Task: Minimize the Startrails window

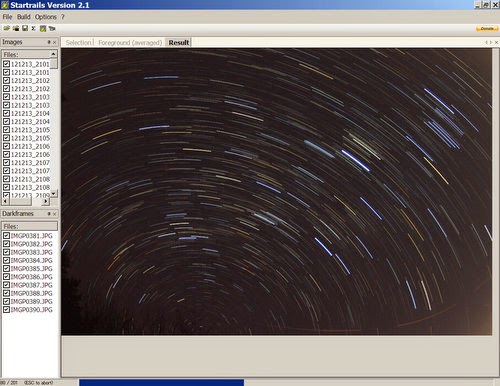Action: (477, 5)
